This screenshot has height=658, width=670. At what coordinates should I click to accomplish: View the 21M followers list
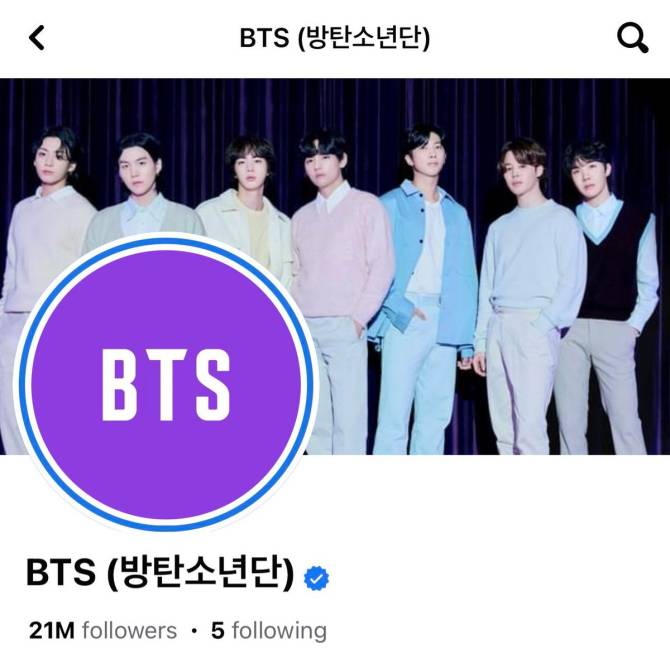click(103, 631)
